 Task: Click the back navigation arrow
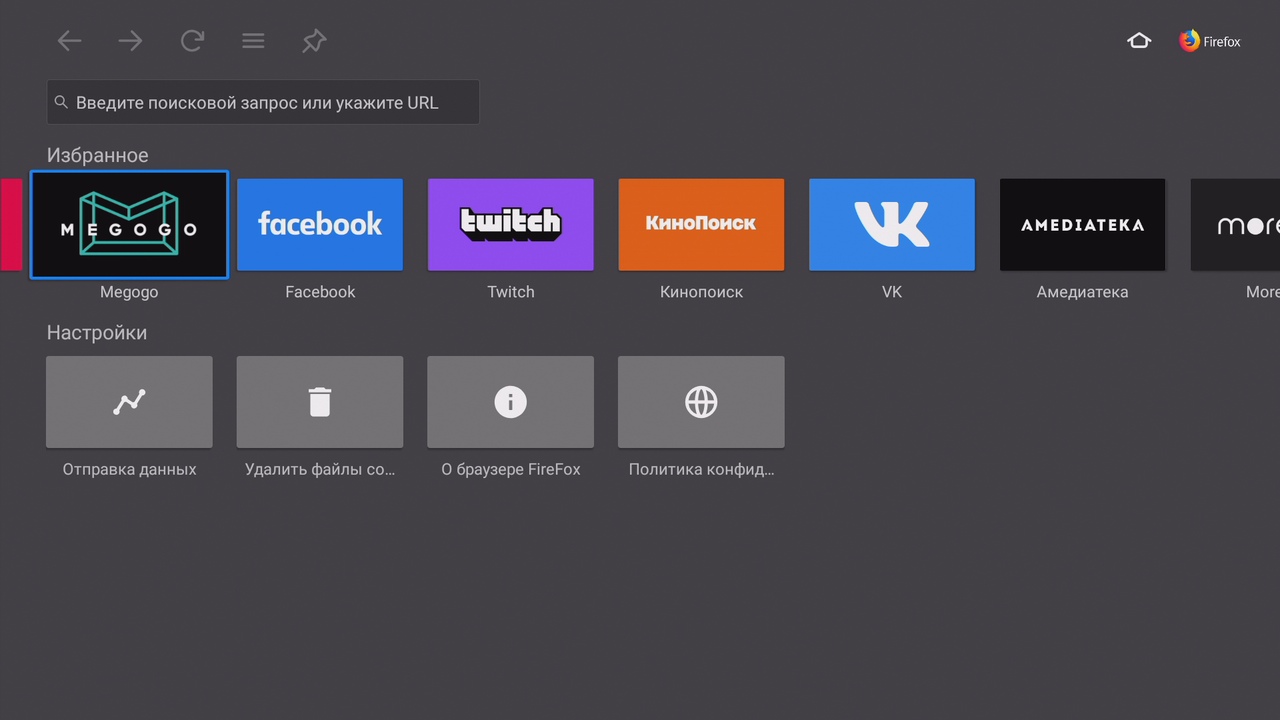pos(69,41)
